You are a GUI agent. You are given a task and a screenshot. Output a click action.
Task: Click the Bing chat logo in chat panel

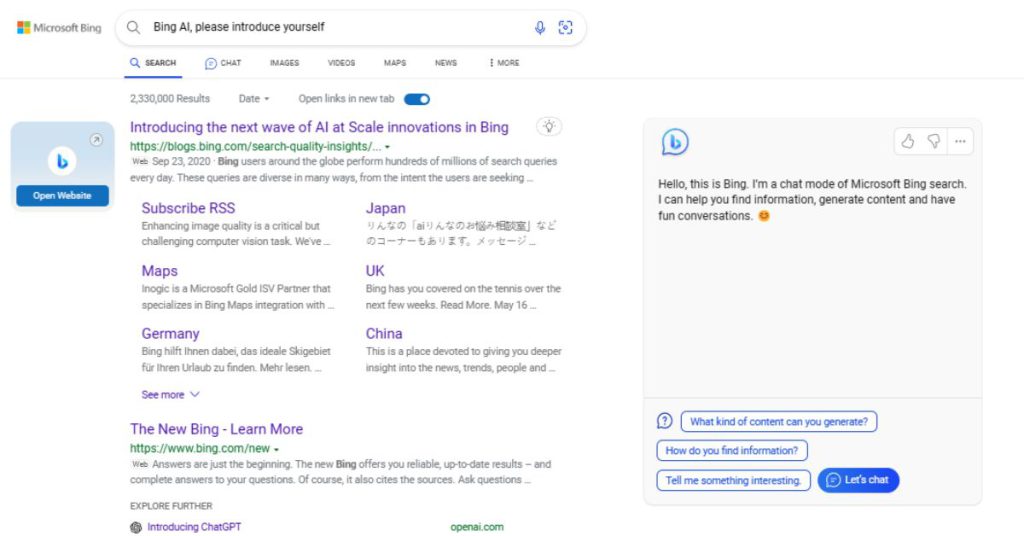675,142
